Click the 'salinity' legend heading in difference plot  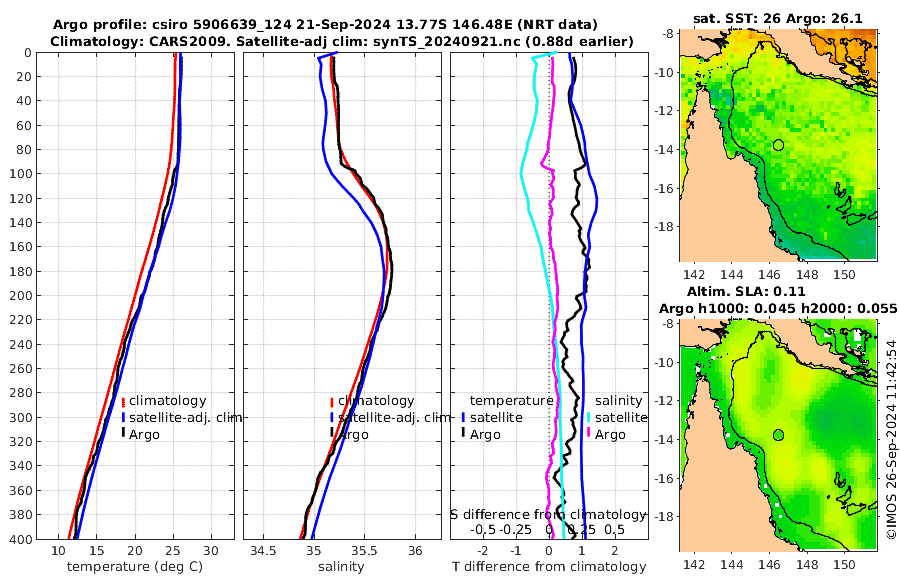[x=618, y=400]
